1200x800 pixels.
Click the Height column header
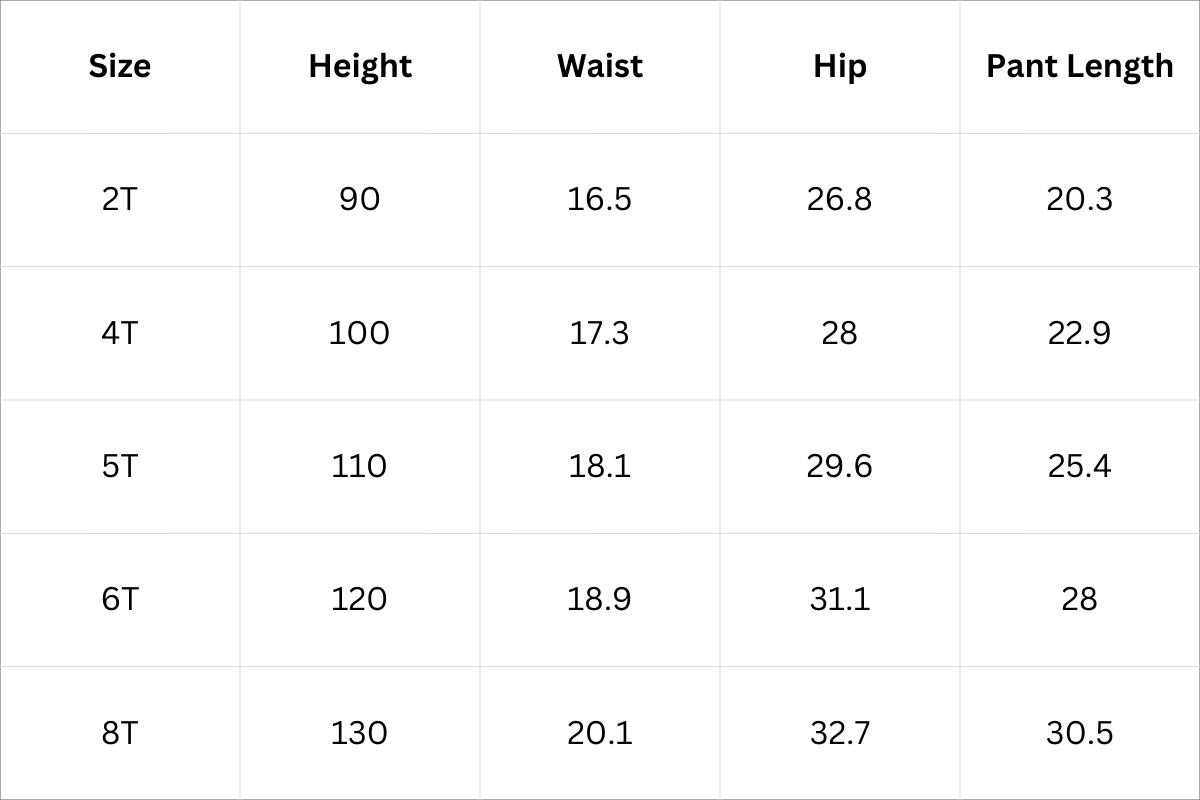click(x=360, y=66)
